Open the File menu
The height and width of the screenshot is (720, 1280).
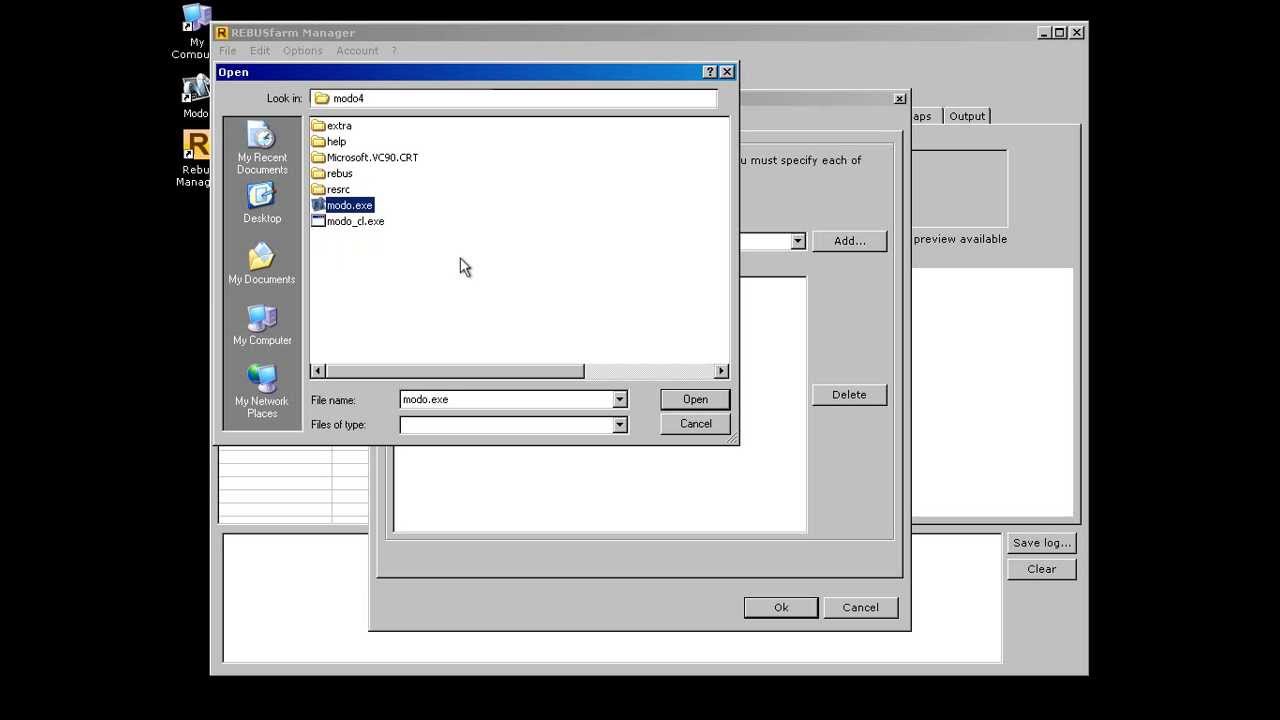(x=228, y=51)
